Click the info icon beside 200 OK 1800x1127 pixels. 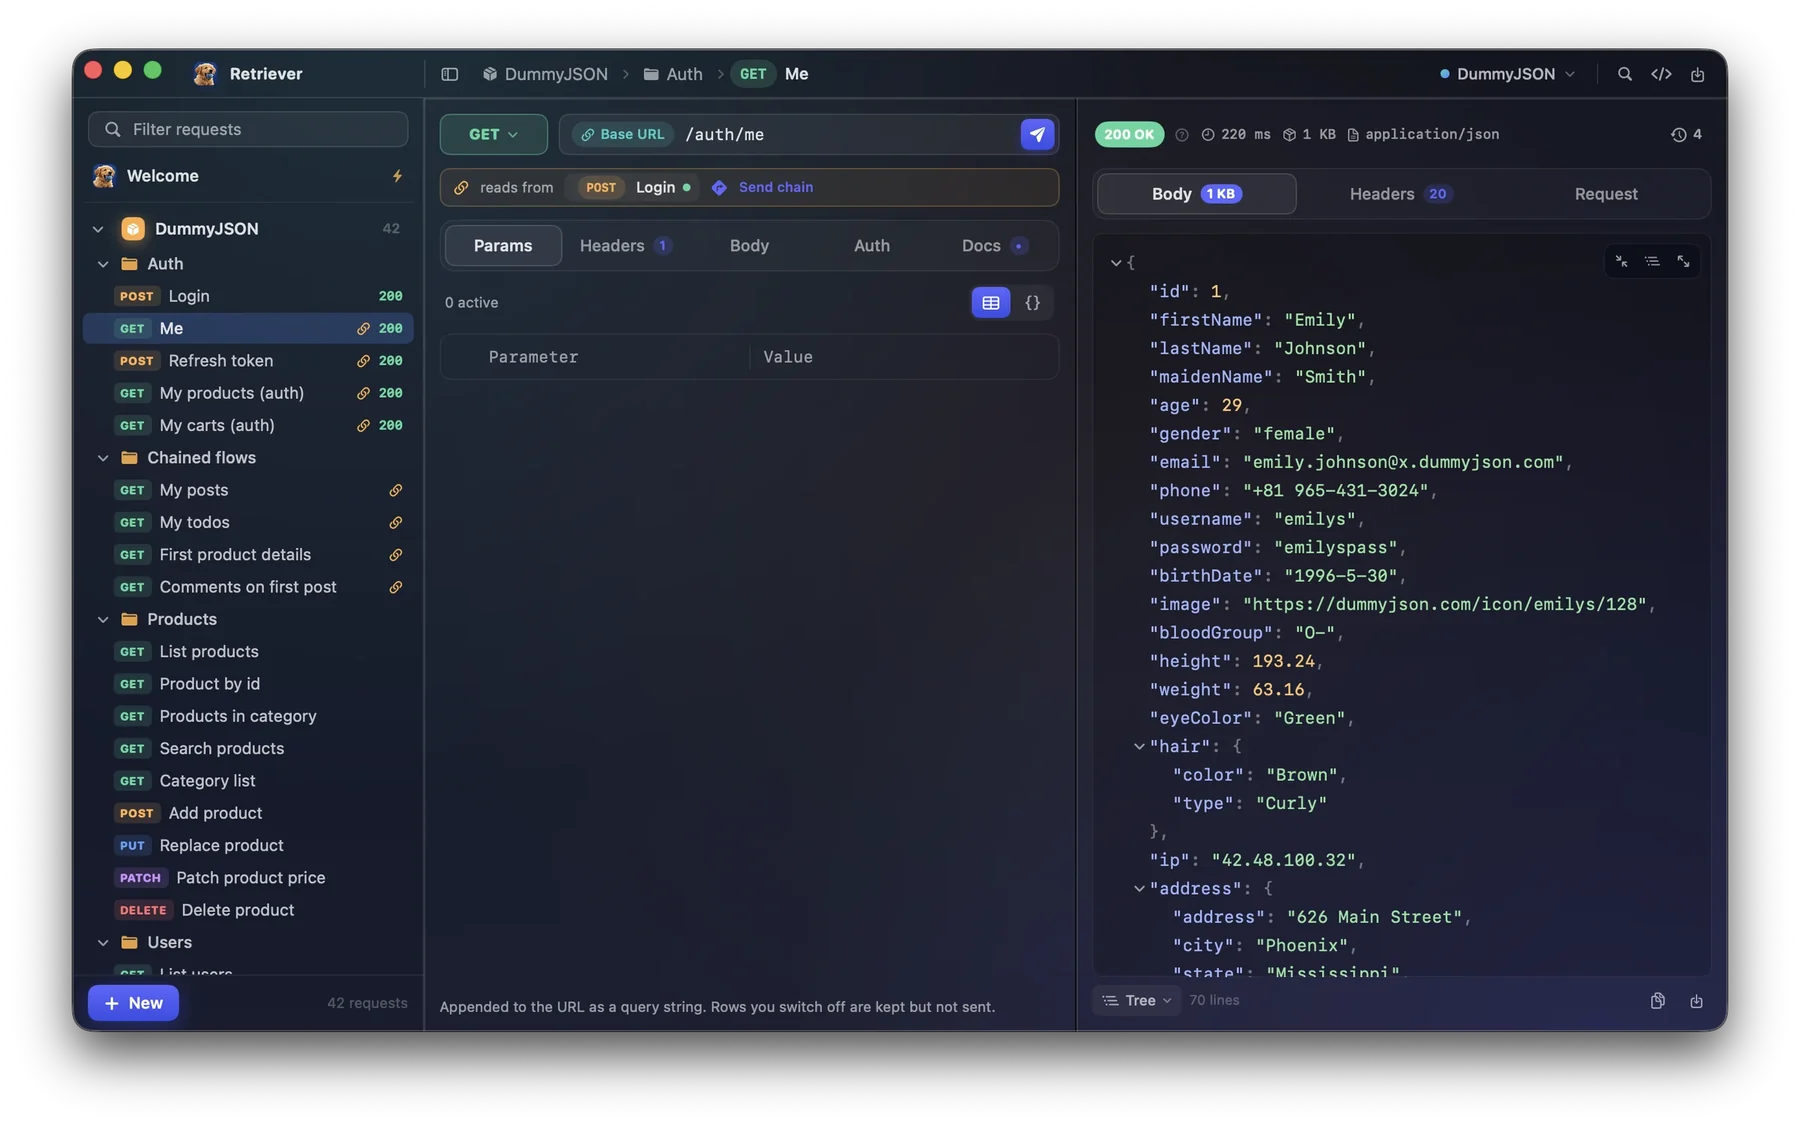tap(1181, 134)
